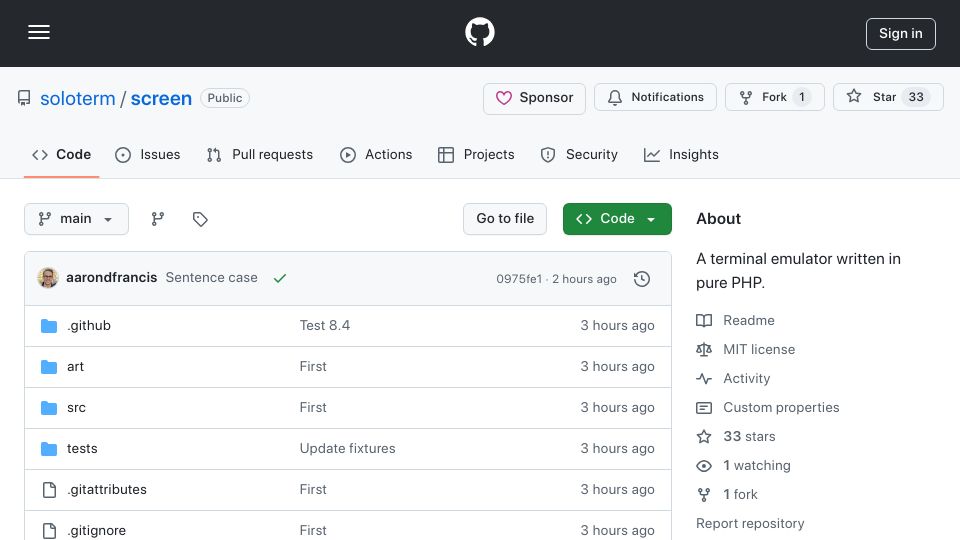Open commit hash 0975fe1
Screen dimensions: 960x540
[x=519, y=279]
